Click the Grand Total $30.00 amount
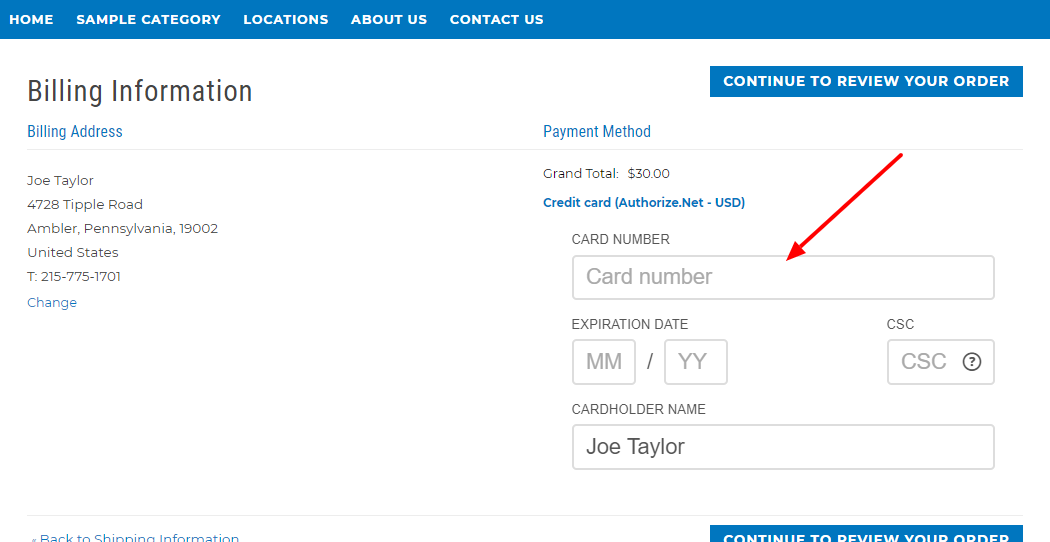The width and height of the screenshot is (1050, 542). tap(648, 174)
